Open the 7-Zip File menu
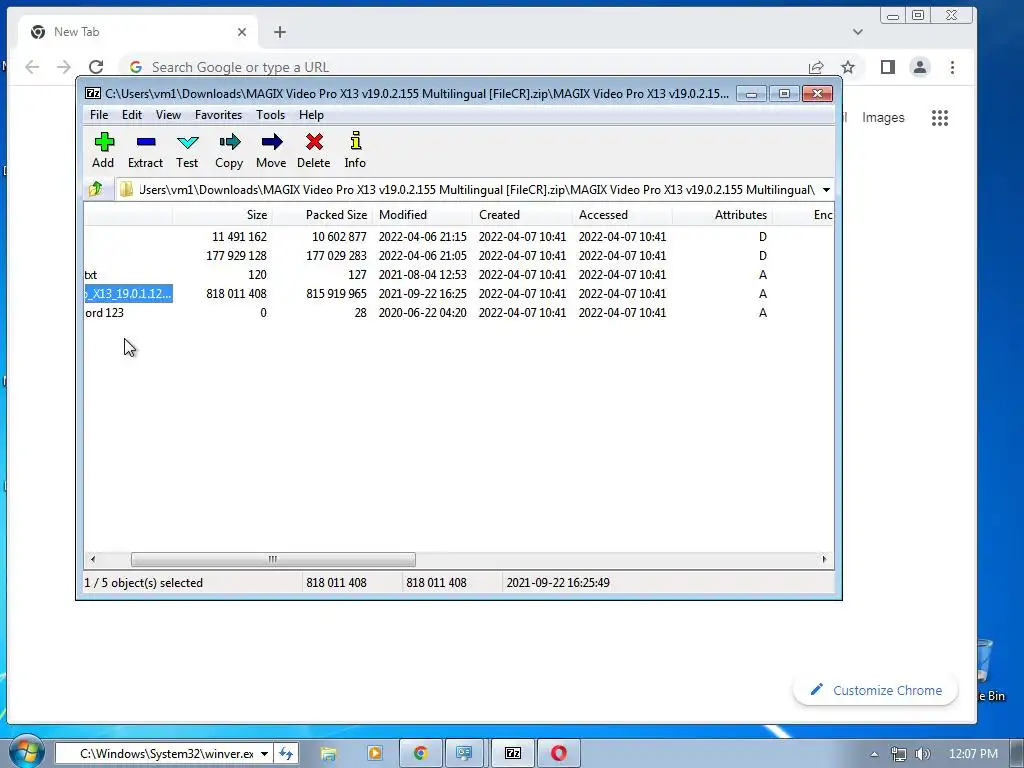Viewport: 1024px width, 768px height. point(99,115)
